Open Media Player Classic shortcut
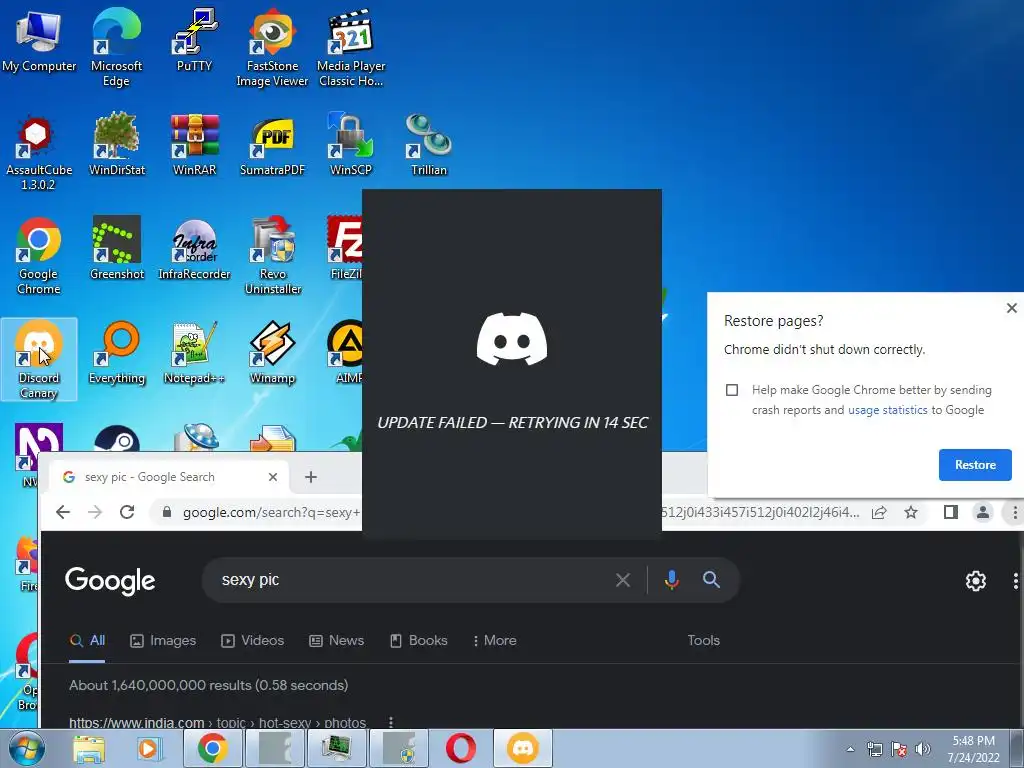 [351, 47]
